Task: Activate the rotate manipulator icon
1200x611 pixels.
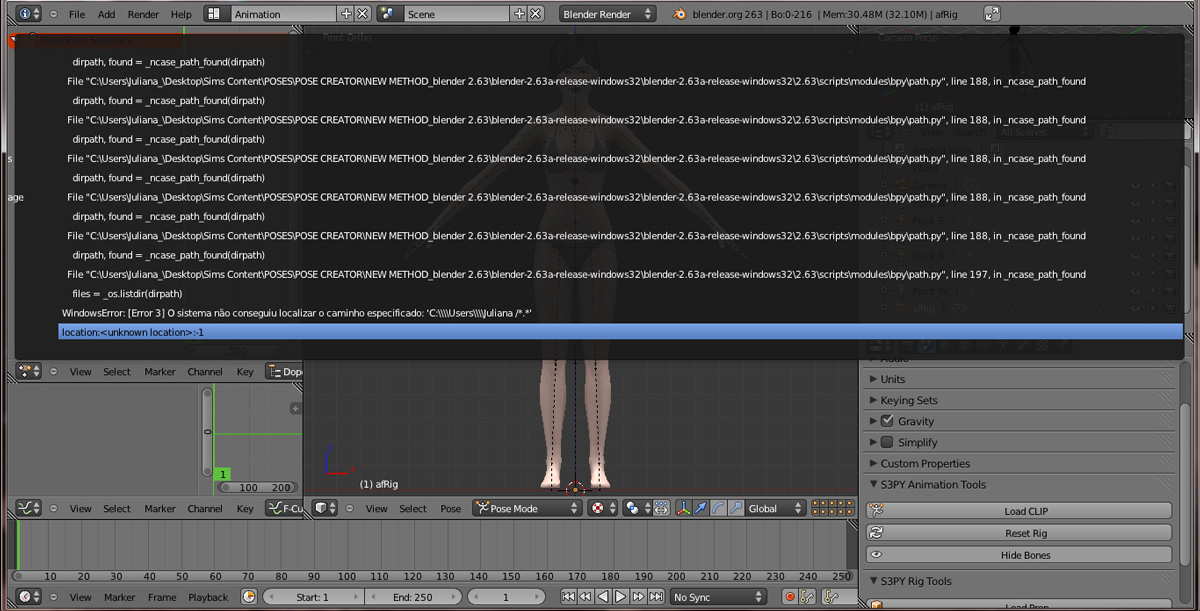Action: click(717, 508)
